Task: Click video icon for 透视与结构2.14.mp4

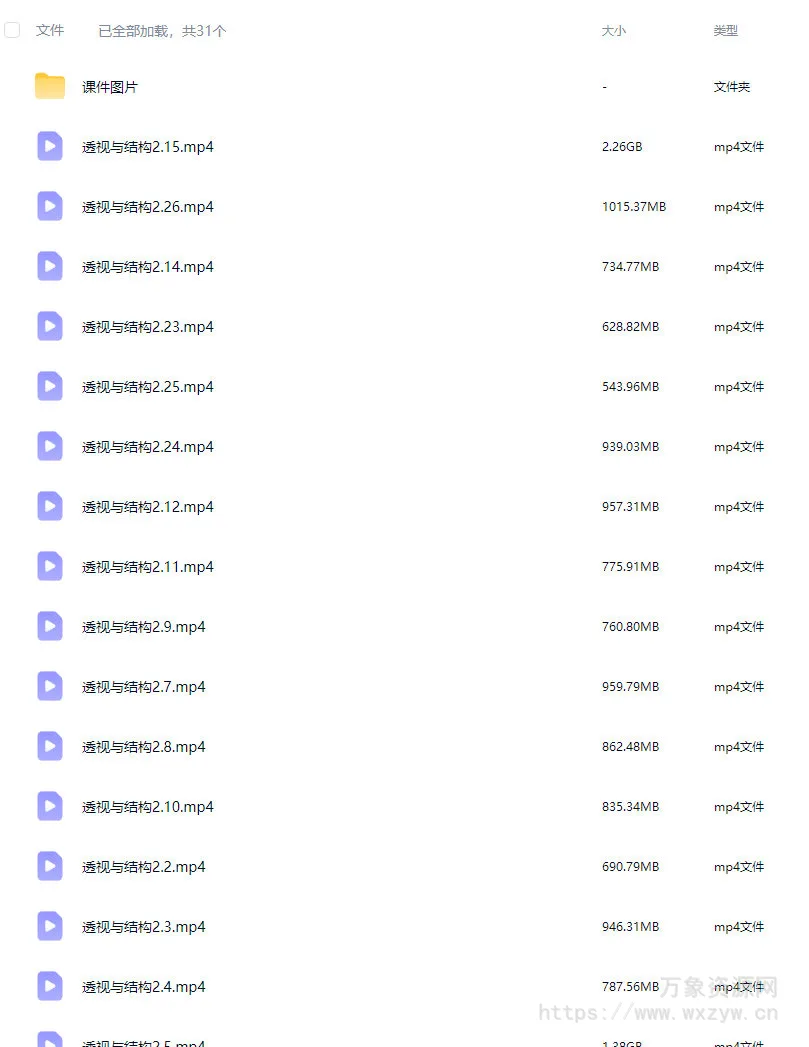Action: coord(49,266)
